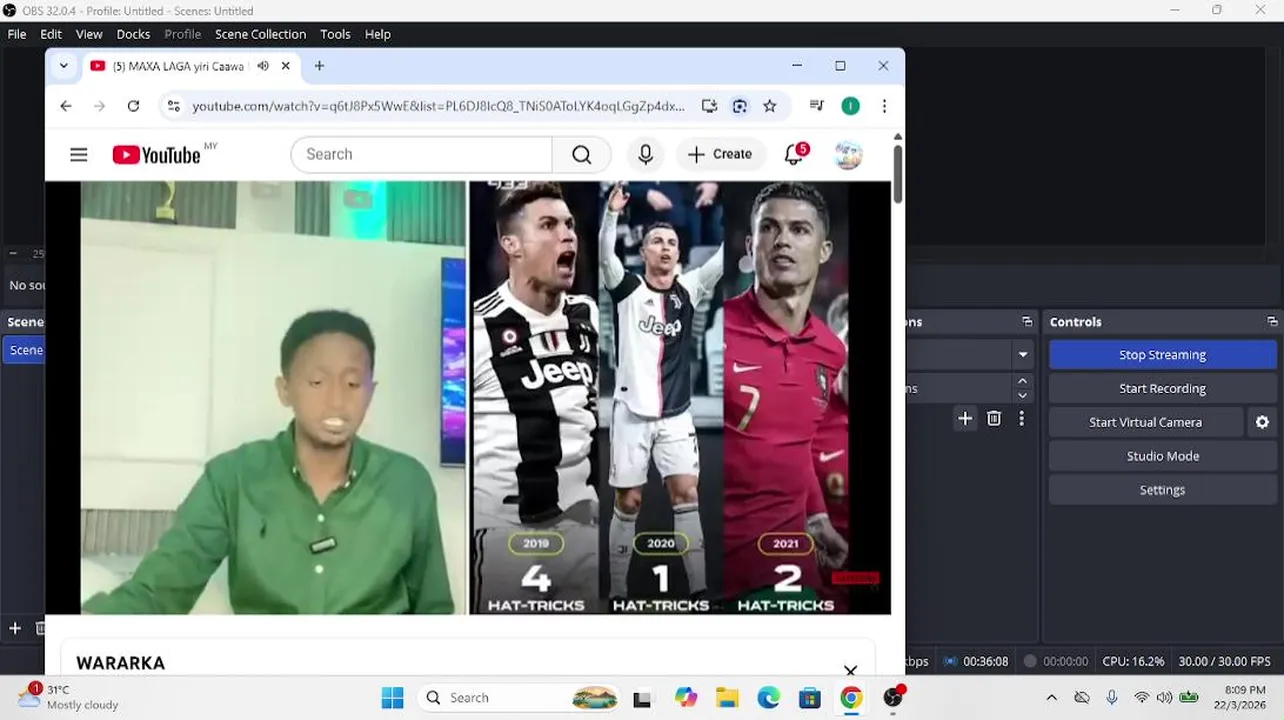The height and width of the screenshot is (720, 1284).
Task: Increase transition duration with up arrow
Action: (x=1022, y=381)
